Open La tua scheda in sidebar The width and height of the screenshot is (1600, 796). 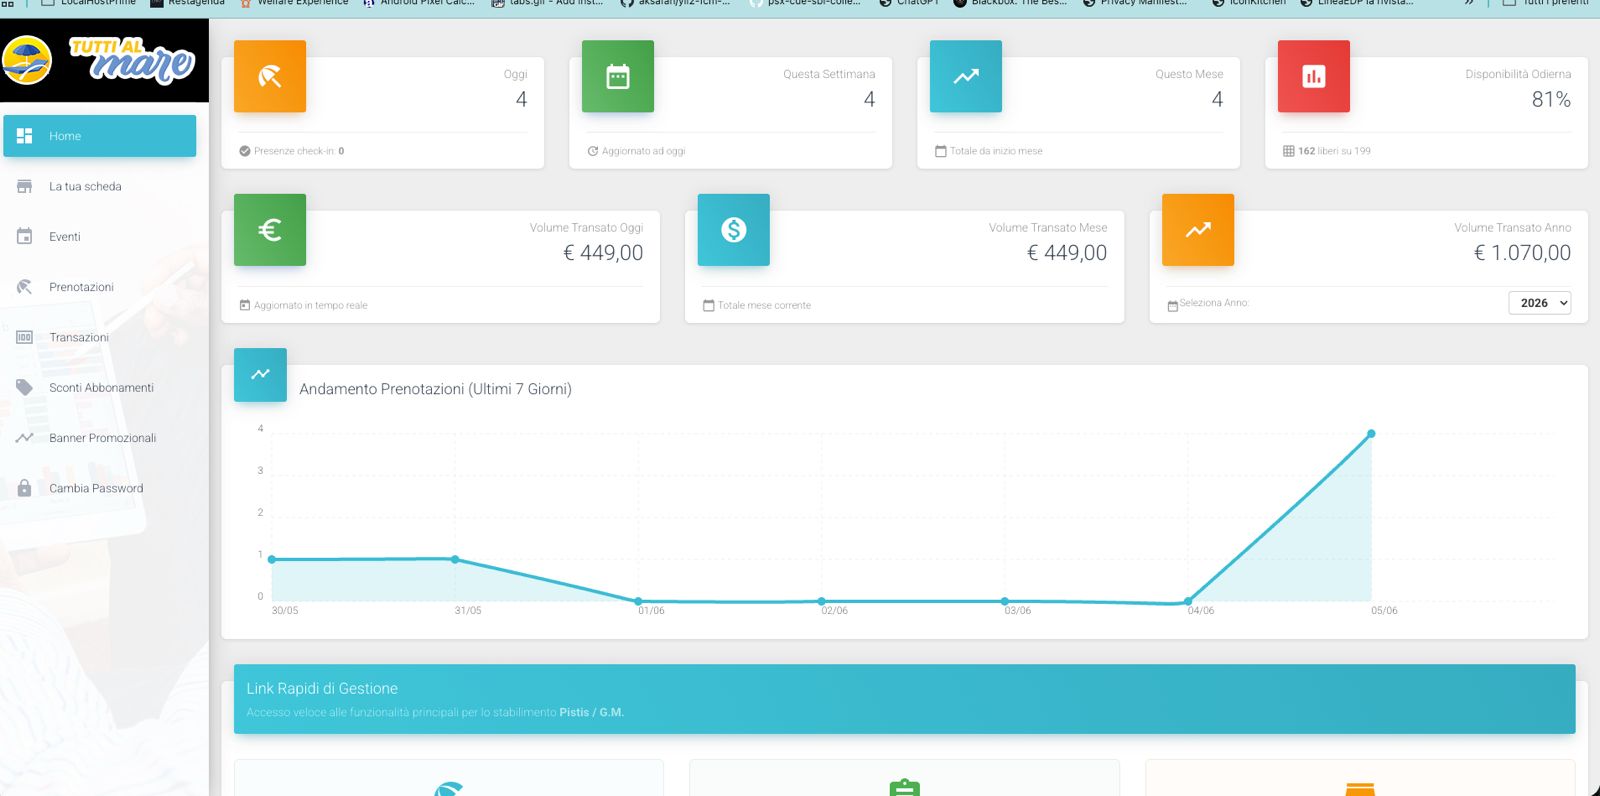(x=100, y=186)
